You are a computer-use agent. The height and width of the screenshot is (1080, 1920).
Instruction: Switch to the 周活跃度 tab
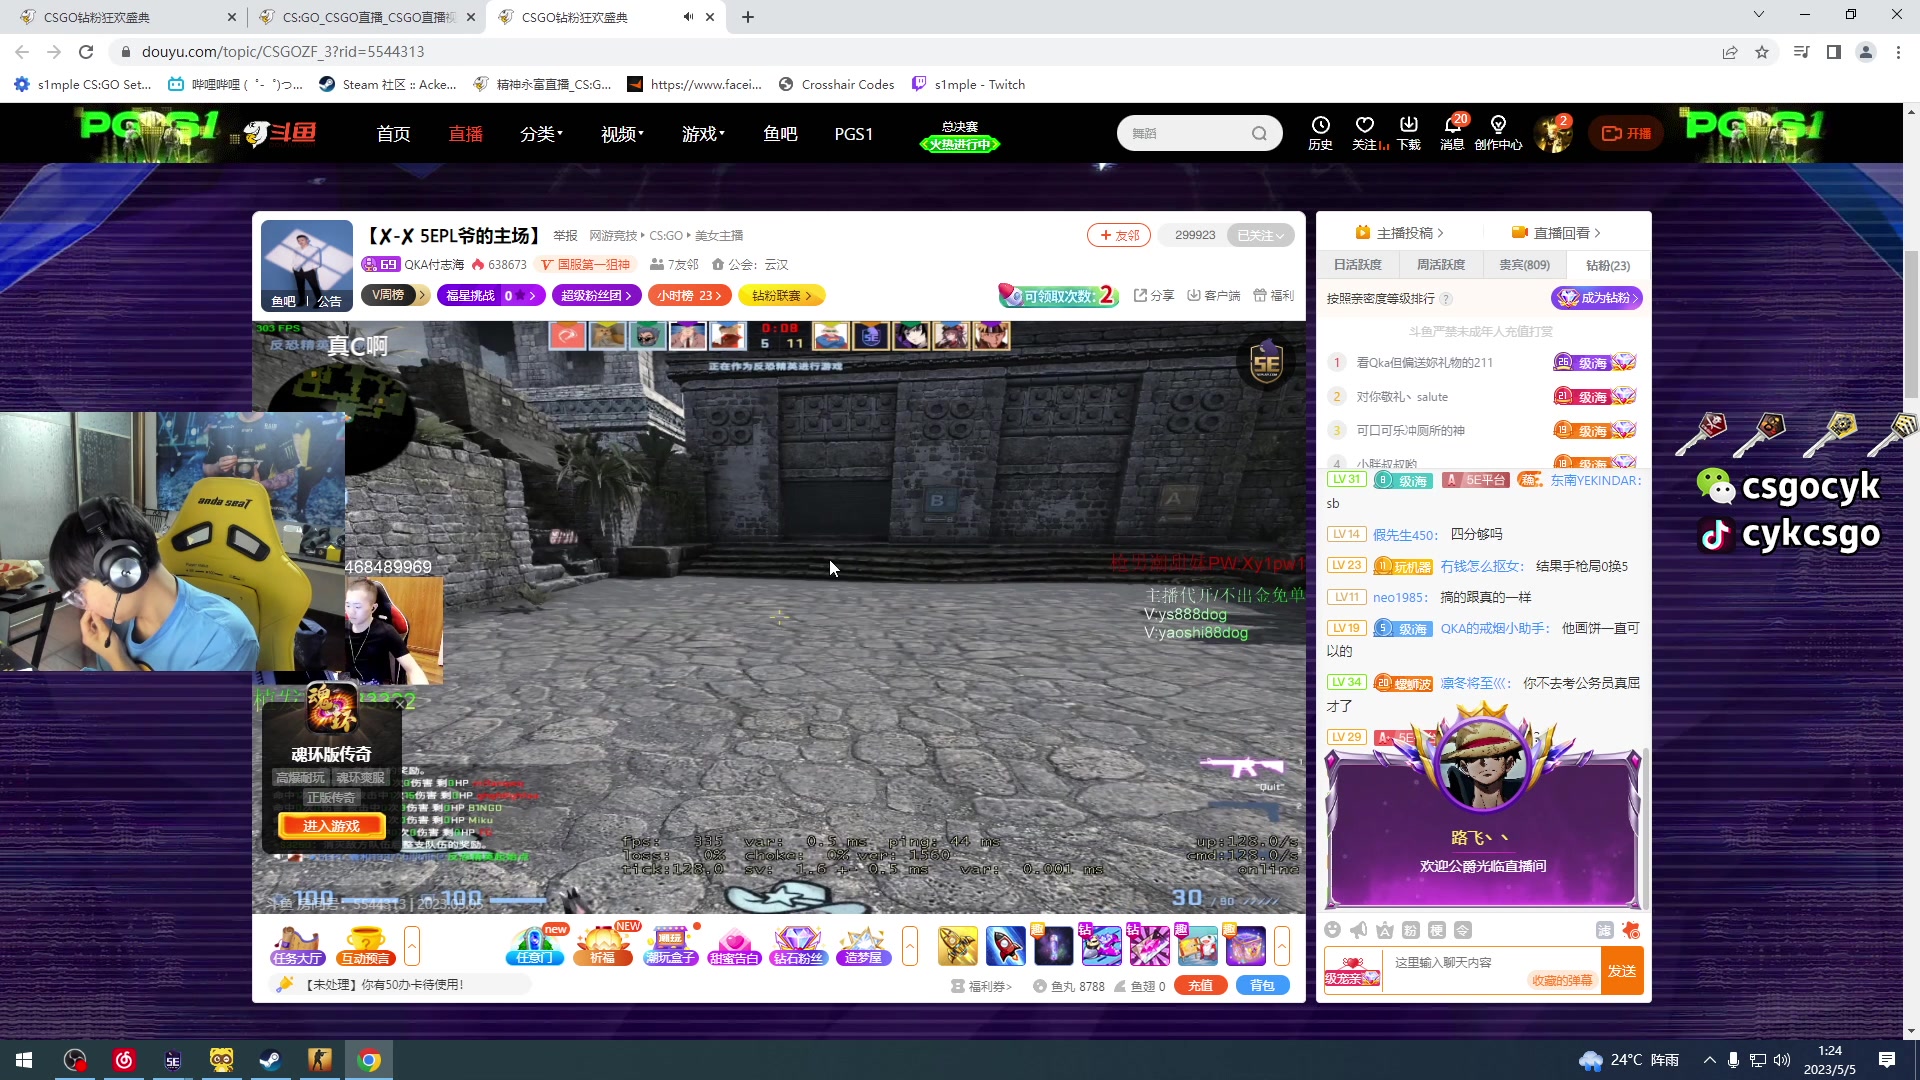click(x=1441, y=265)
